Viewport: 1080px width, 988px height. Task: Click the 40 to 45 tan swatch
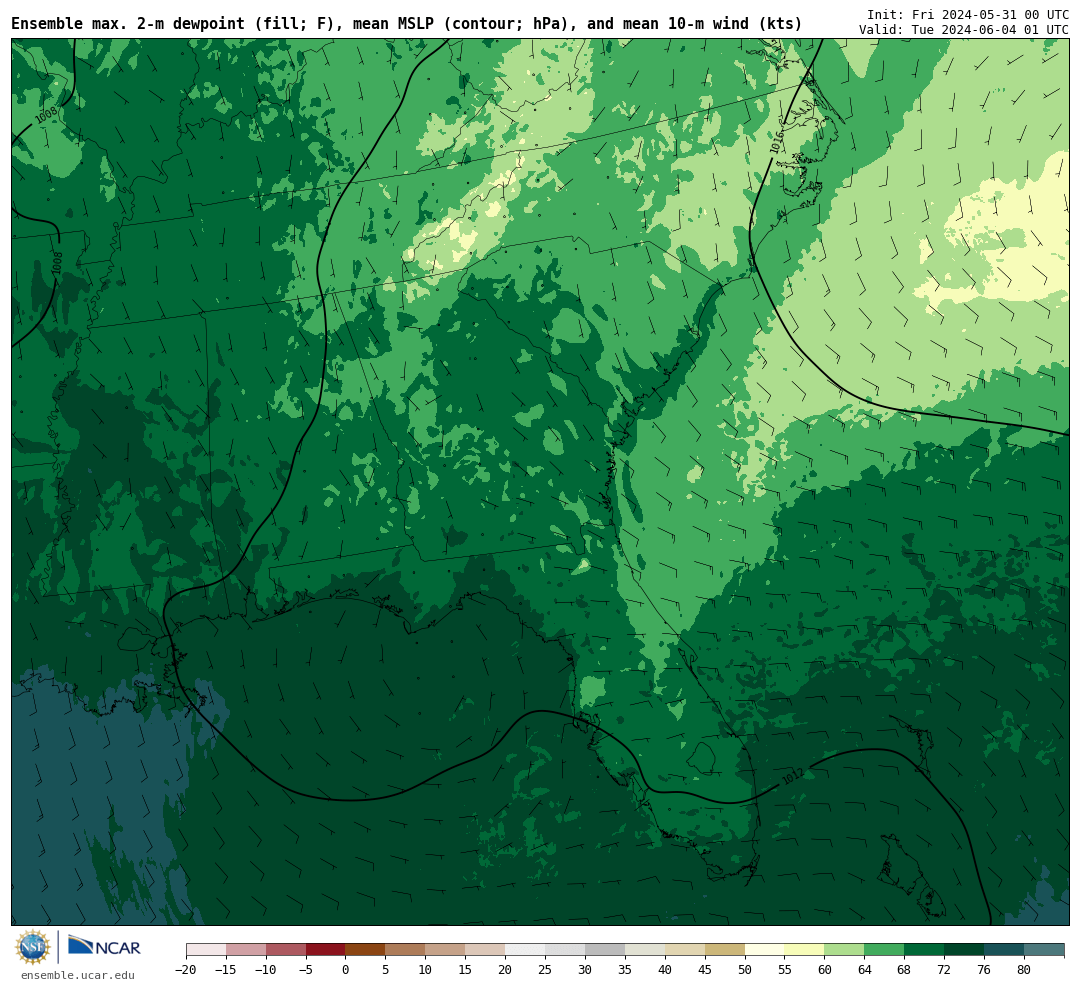(685, 950)
